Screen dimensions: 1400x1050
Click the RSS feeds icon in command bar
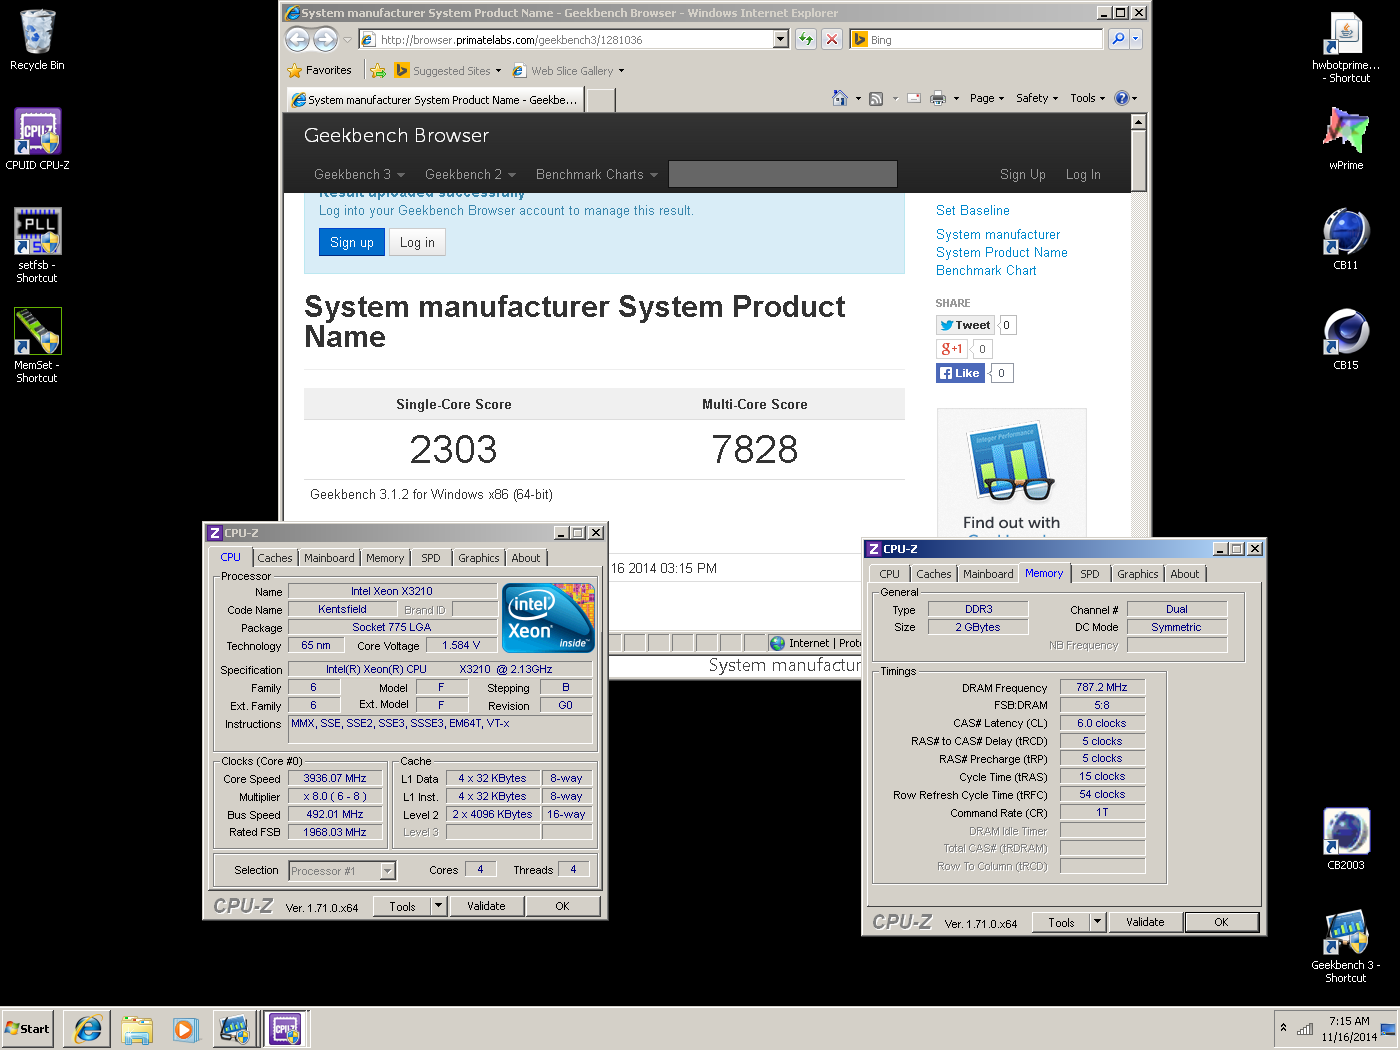tap(876, 98)
